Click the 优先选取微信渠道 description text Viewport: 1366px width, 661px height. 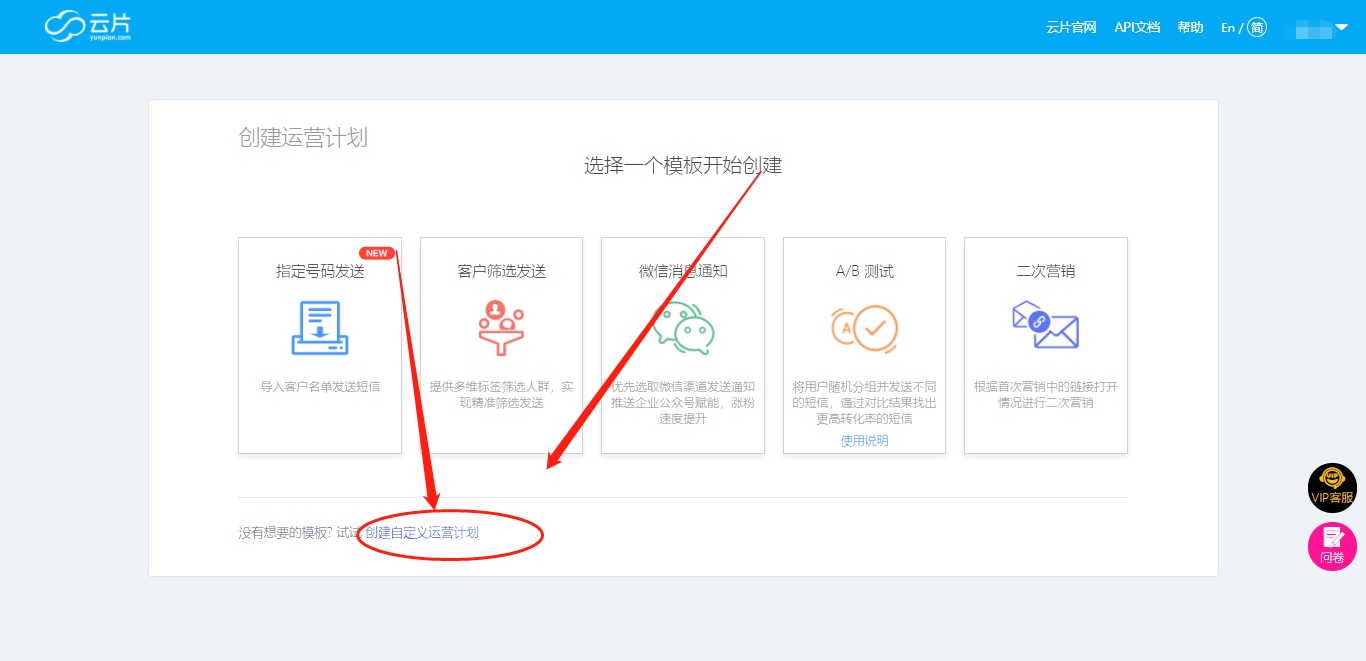(x=683, y=402)
